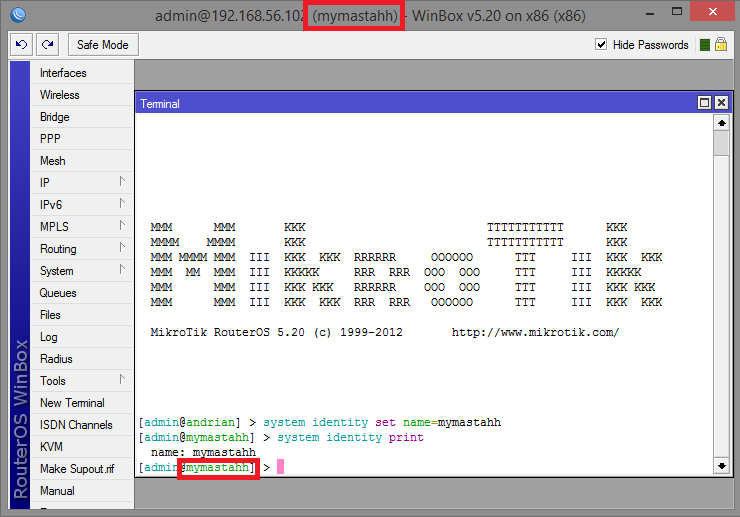This screenshot has width=740, height=517.
Task: Toggle the Hide Passwords checkbox
Action: tap(601, 44)
